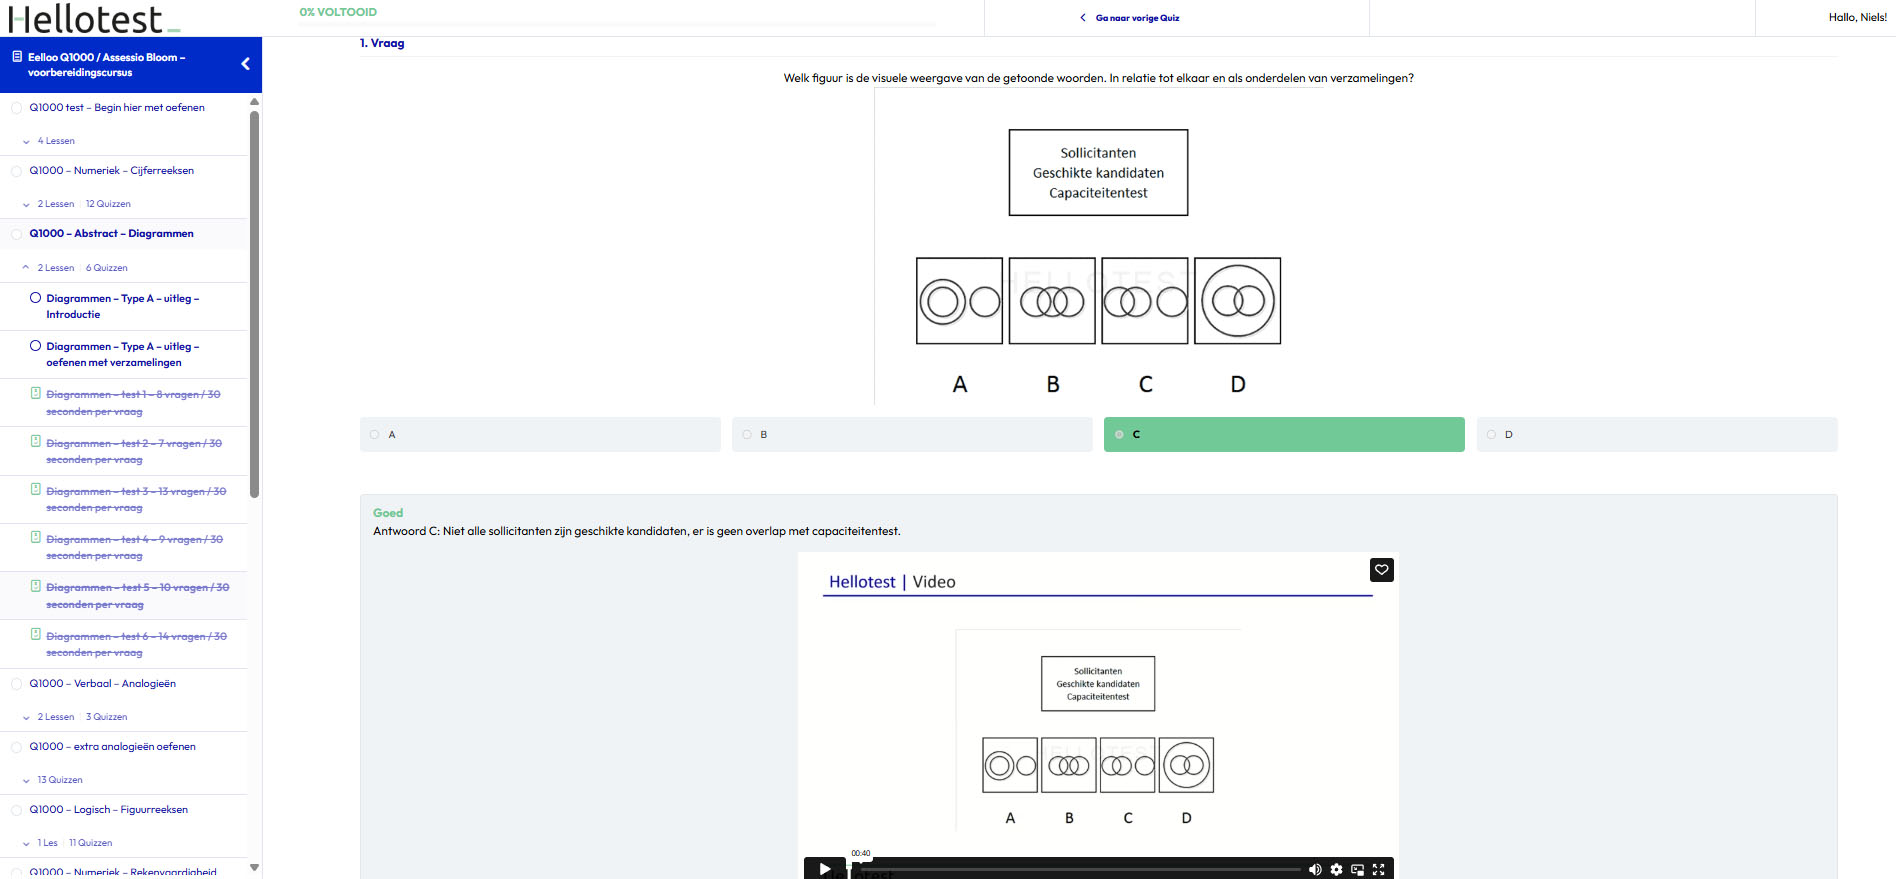Play the Hellotest explanation video
This screenshot has width=1896, height=879.
click(x=824, y=868)
